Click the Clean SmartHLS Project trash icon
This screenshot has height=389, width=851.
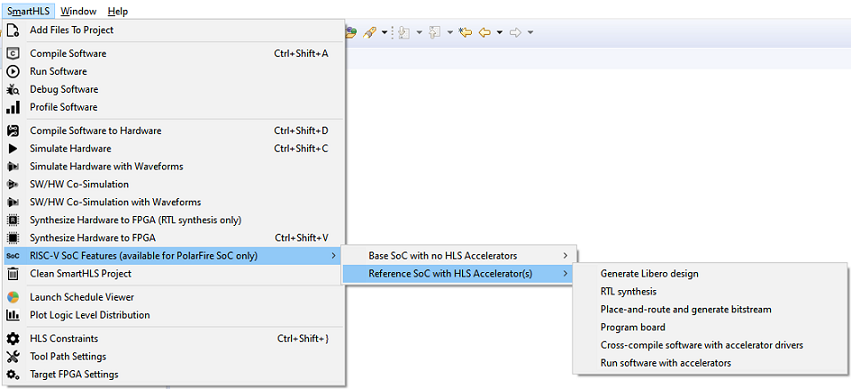click(13, 273)
